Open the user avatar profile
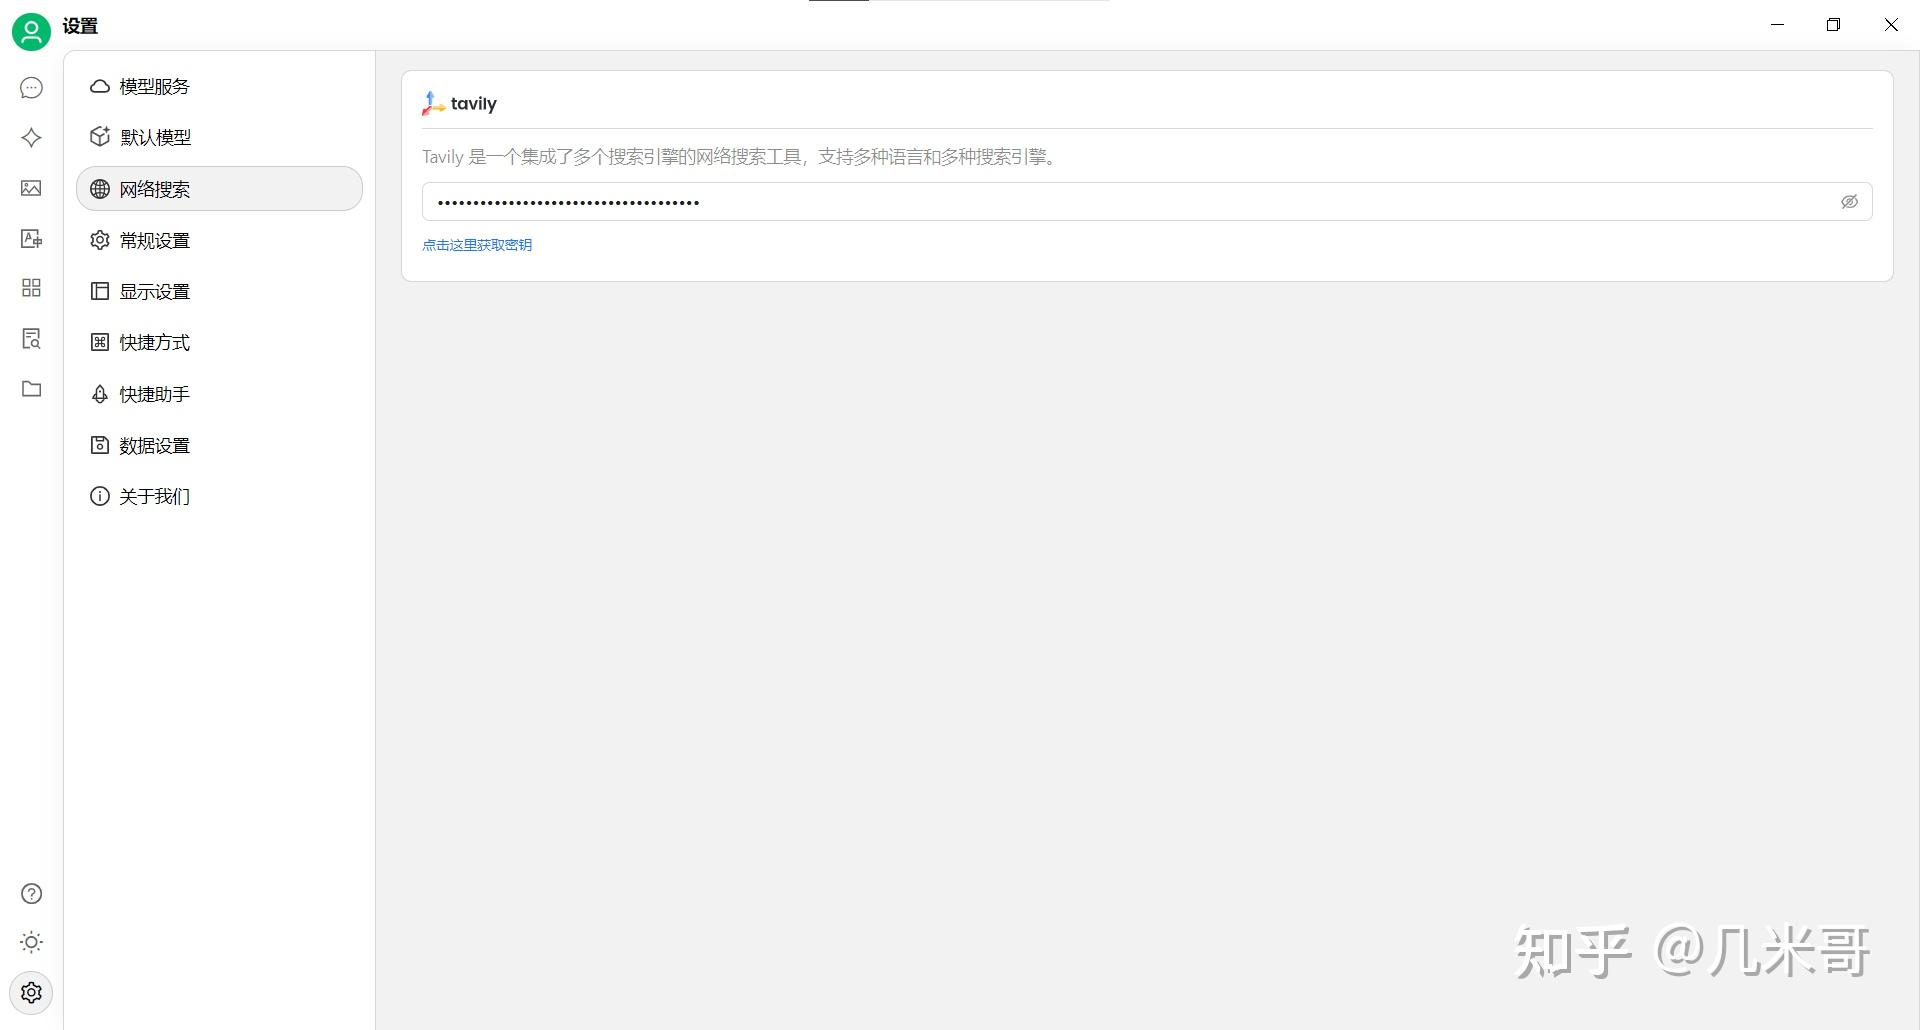This screenshot has height=1030, width=1920. tap(31, 32)
